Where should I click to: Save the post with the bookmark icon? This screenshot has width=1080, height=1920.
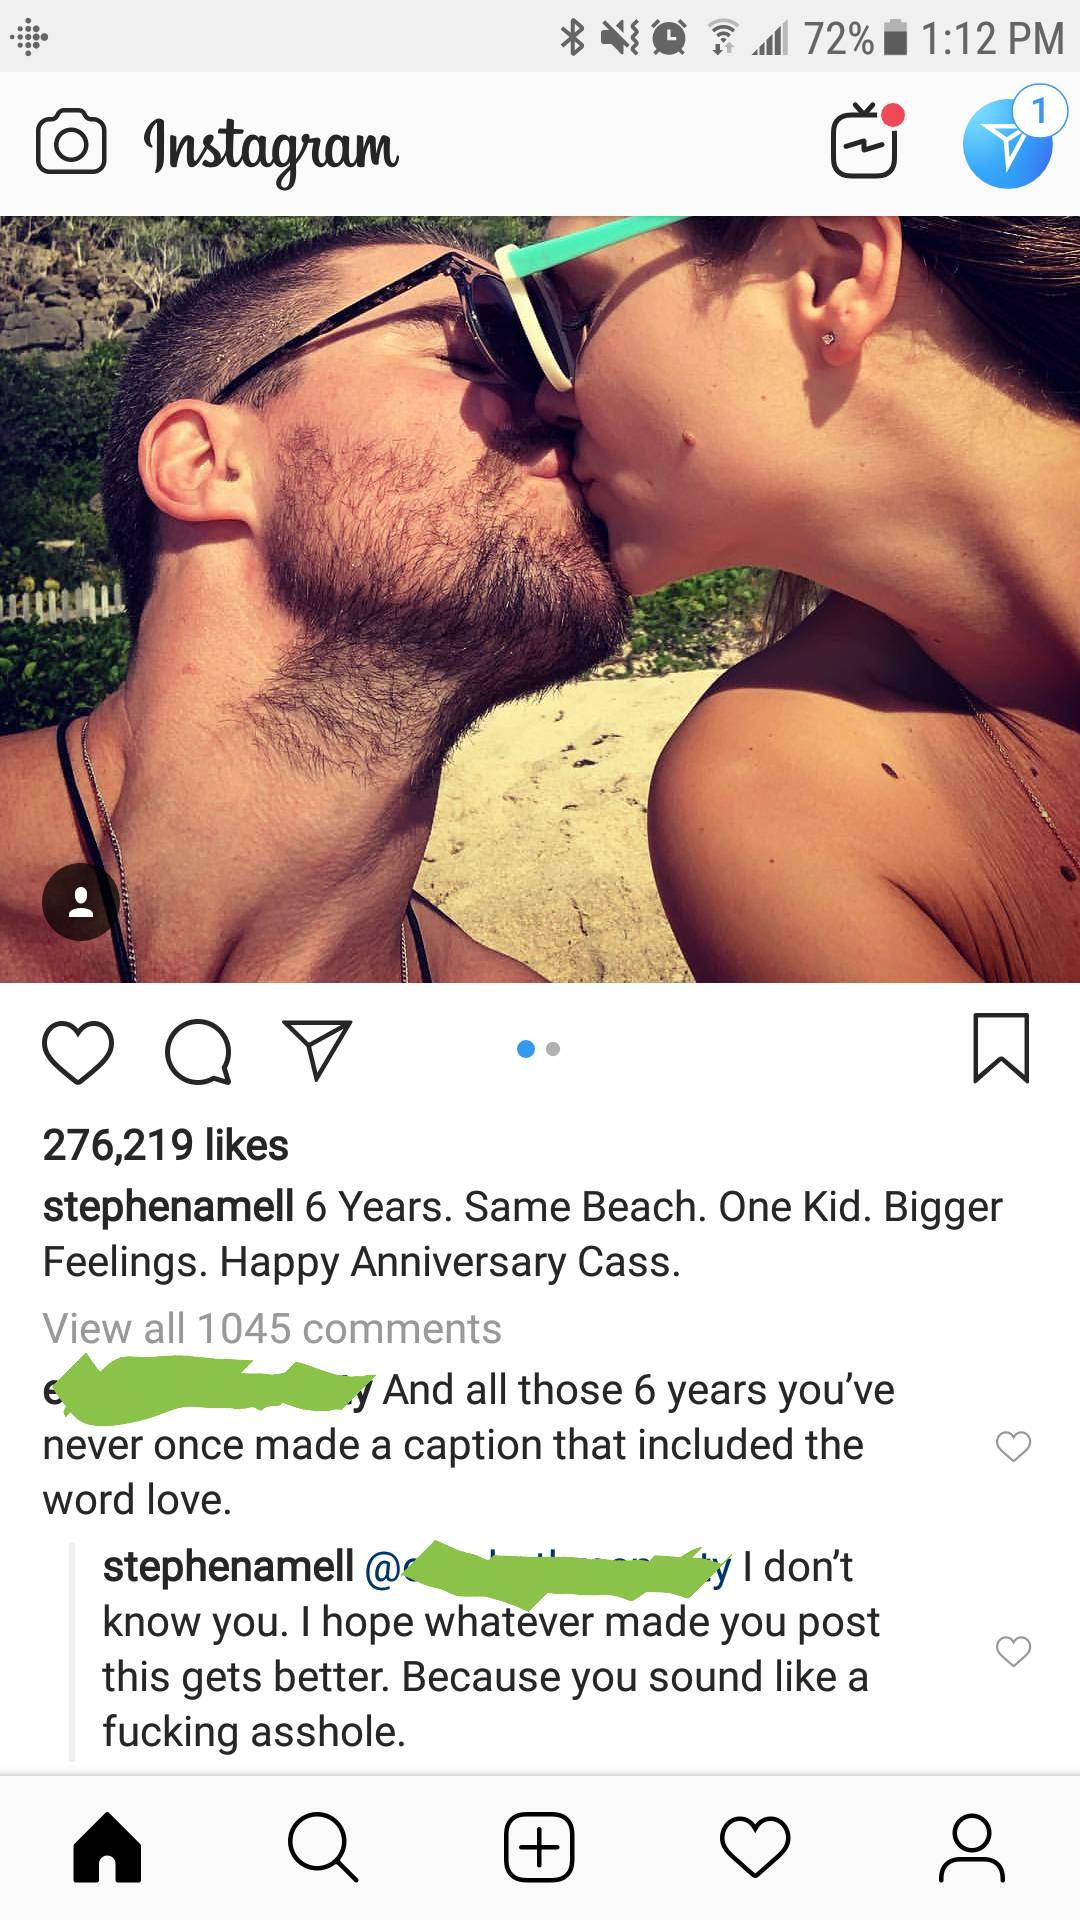[x=1001, y=1048]
